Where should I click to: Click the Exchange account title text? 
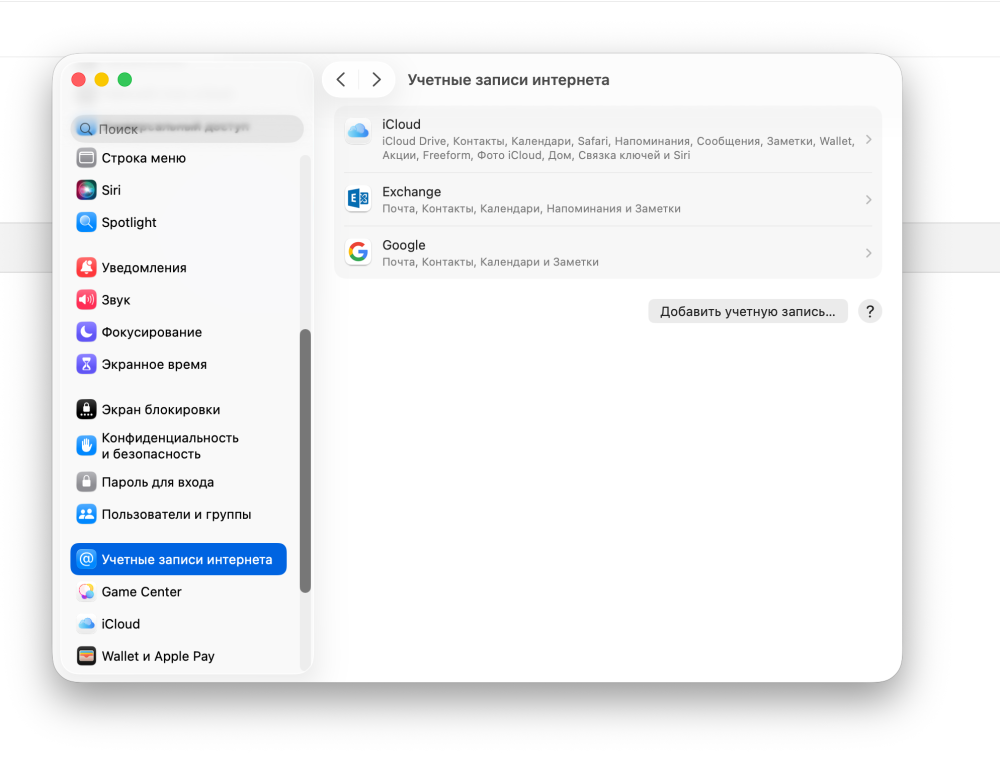coord(411,191)
